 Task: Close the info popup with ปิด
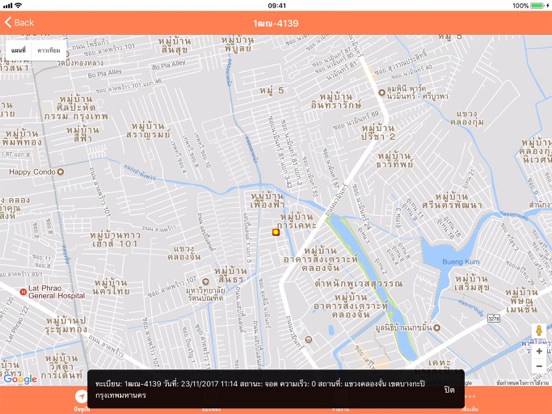click(x=449, y=390)
